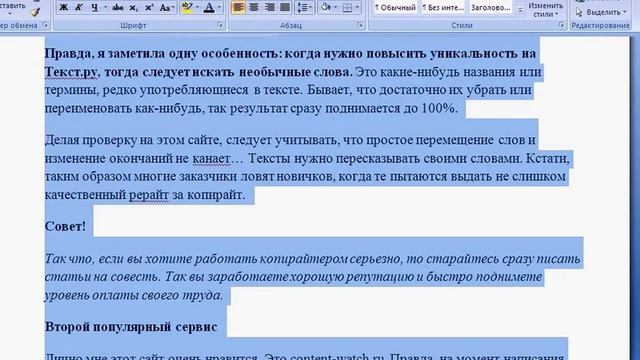The image size is (640, 360).
Task: Apply yellow text highlight color
Action: 187,7
